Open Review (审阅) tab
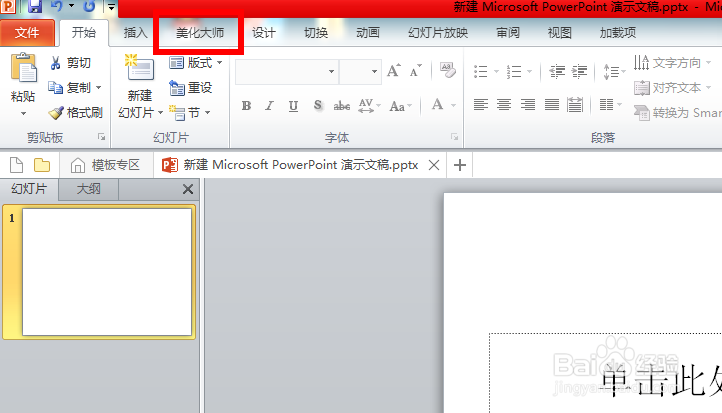 pos(508,33)
